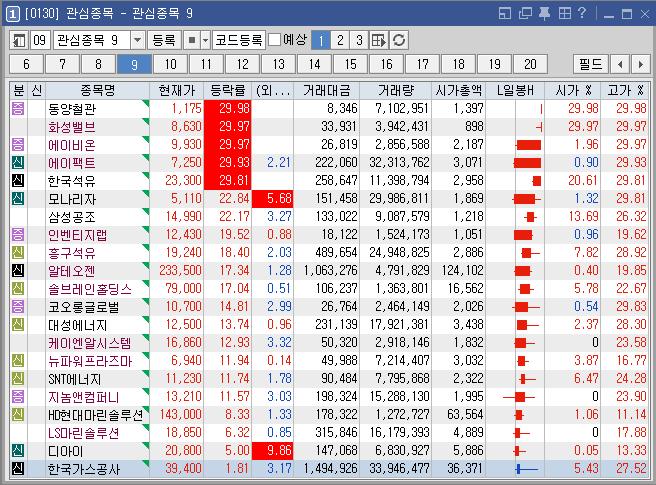Click the 등록 button
This screenshot has height=485, width=656.
(x=164, y=41)
